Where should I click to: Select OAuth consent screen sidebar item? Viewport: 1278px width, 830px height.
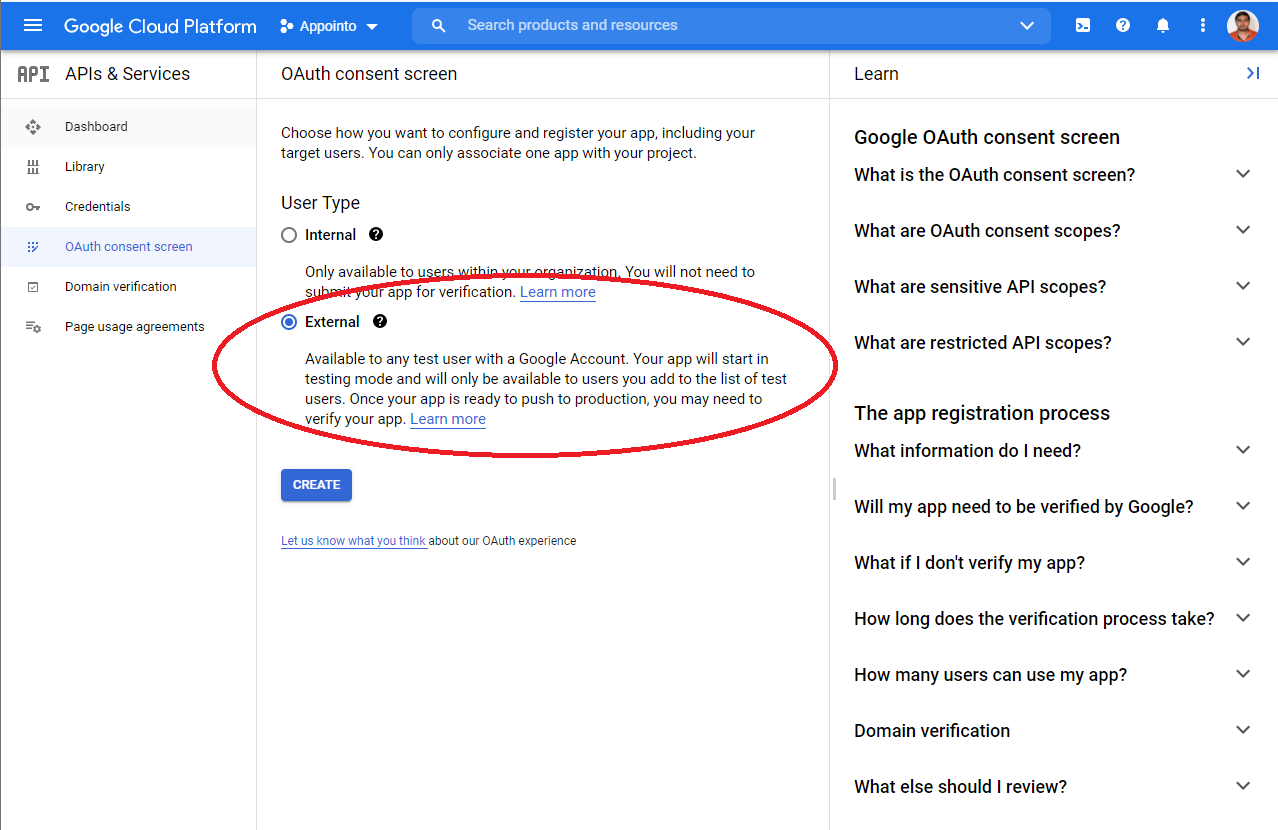(x=128, y=247)
